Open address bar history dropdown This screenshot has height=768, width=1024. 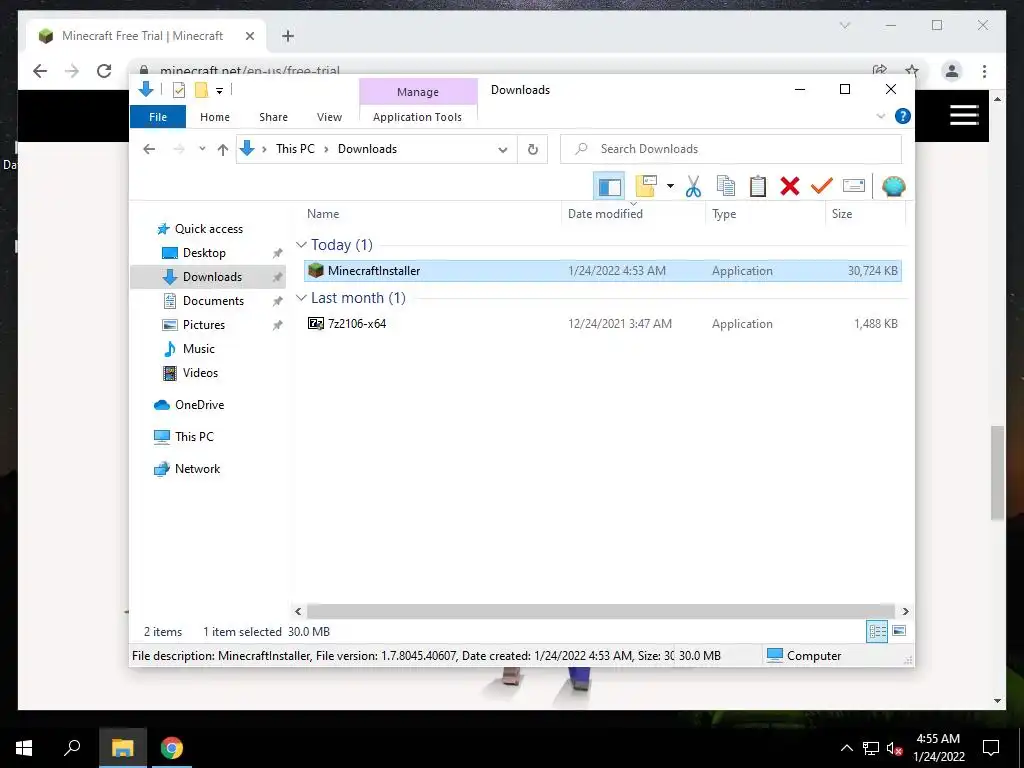[503, 150]
